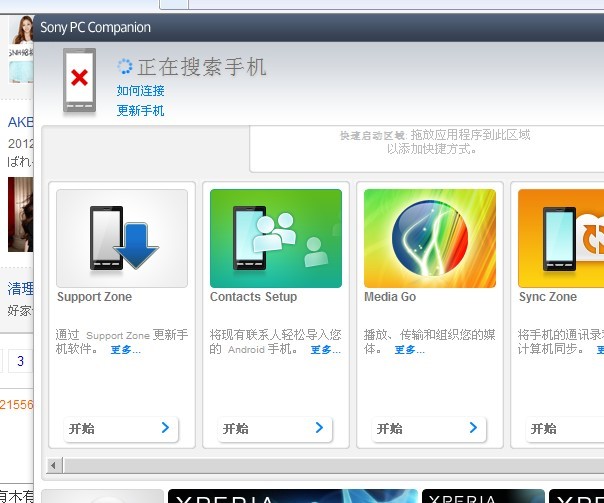
Task: Open 更多 link under Media Go
Action: 409,350
